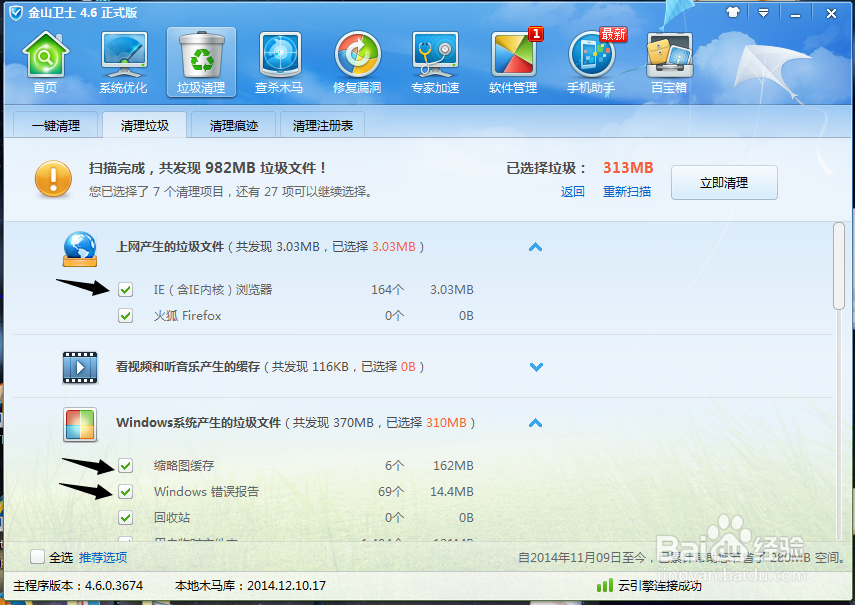
Task: Close the 金山卫士 window
Action: [x=831, y=14]
